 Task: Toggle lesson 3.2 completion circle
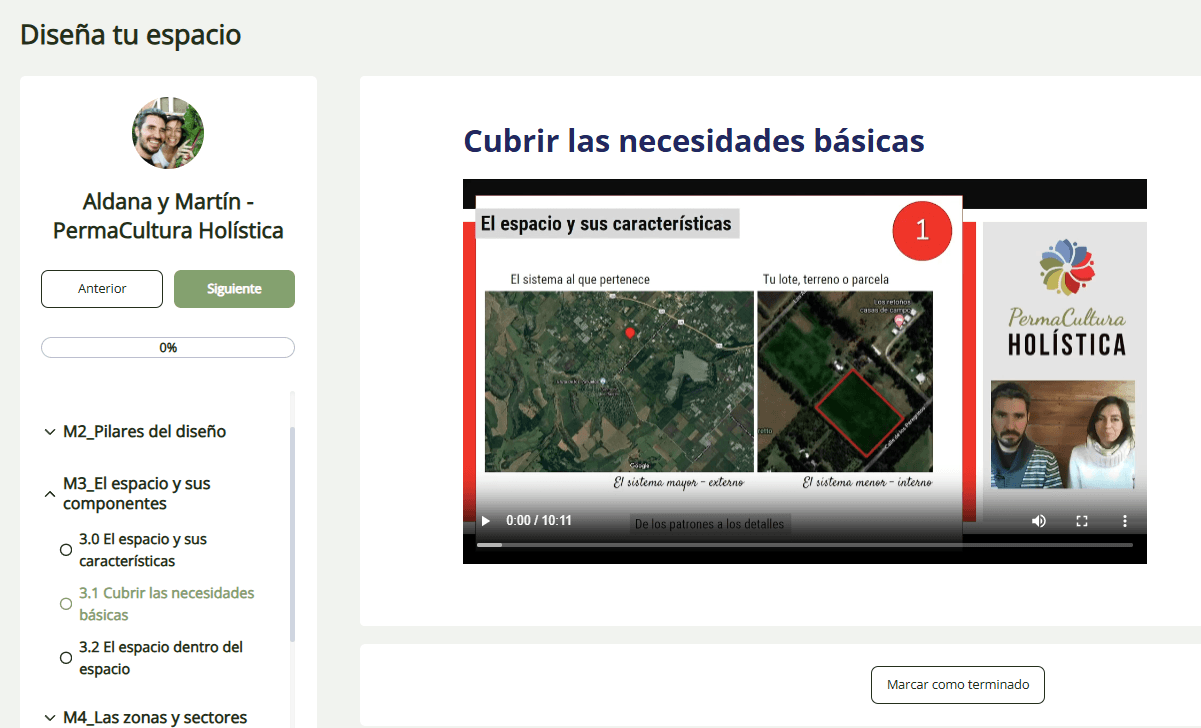tap(66, 658)
